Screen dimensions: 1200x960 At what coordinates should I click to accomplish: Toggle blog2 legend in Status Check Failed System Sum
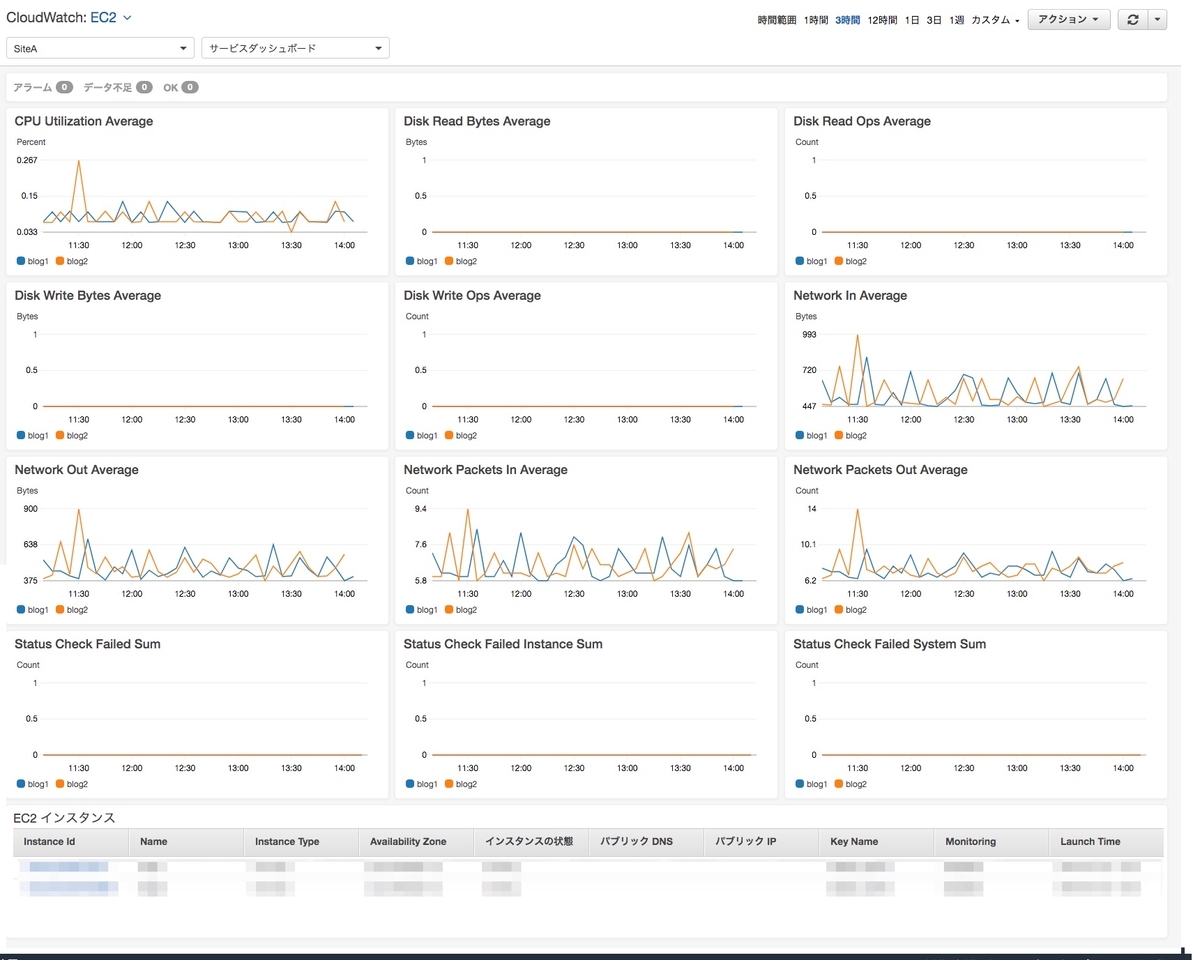851,784
